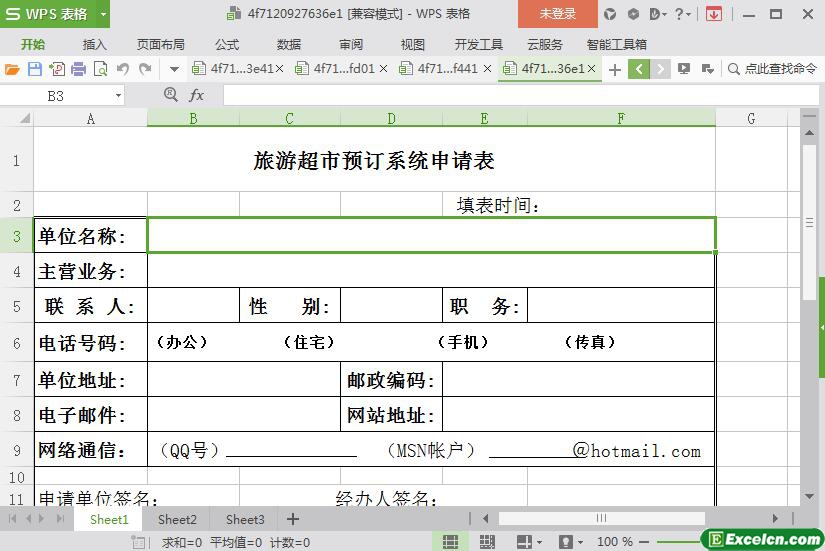The width and height of the screenshot is (825, 551).
Task: Open print preview from the toolbar
Action: 100,69
